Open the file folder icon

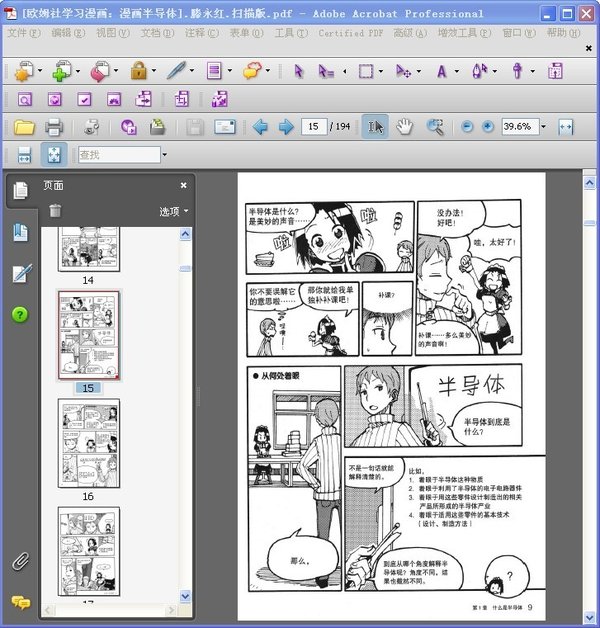[x=24, y=127]
